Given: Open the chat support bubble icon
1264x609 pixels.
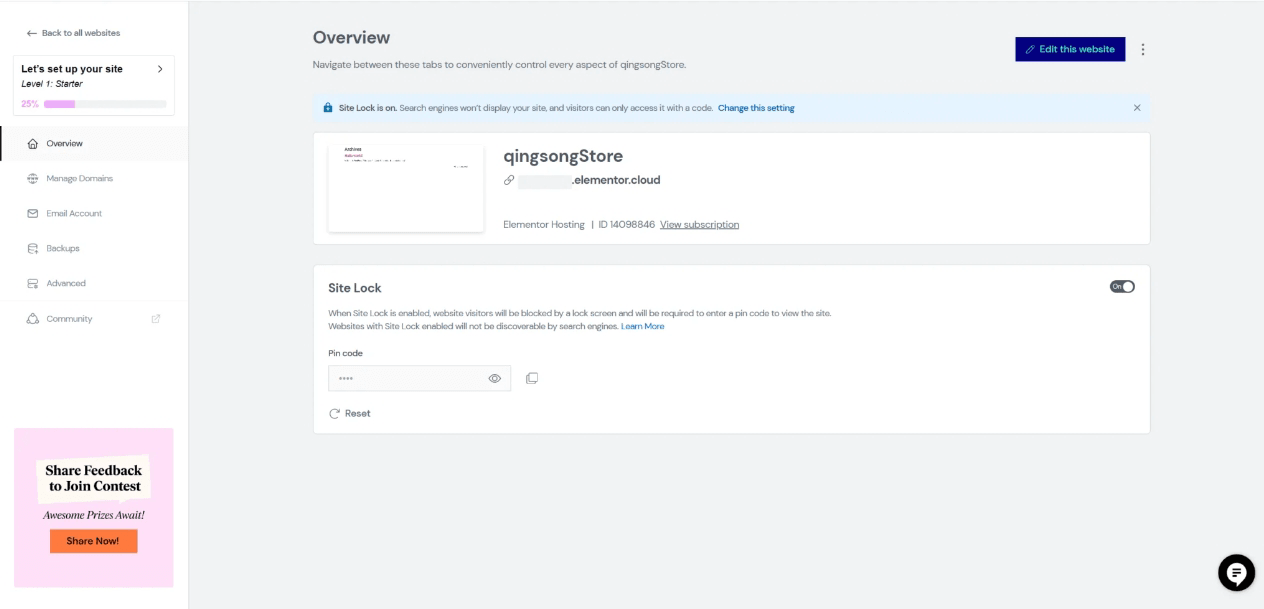Looking at the screenshot, I should click(x=1236, y=572).
